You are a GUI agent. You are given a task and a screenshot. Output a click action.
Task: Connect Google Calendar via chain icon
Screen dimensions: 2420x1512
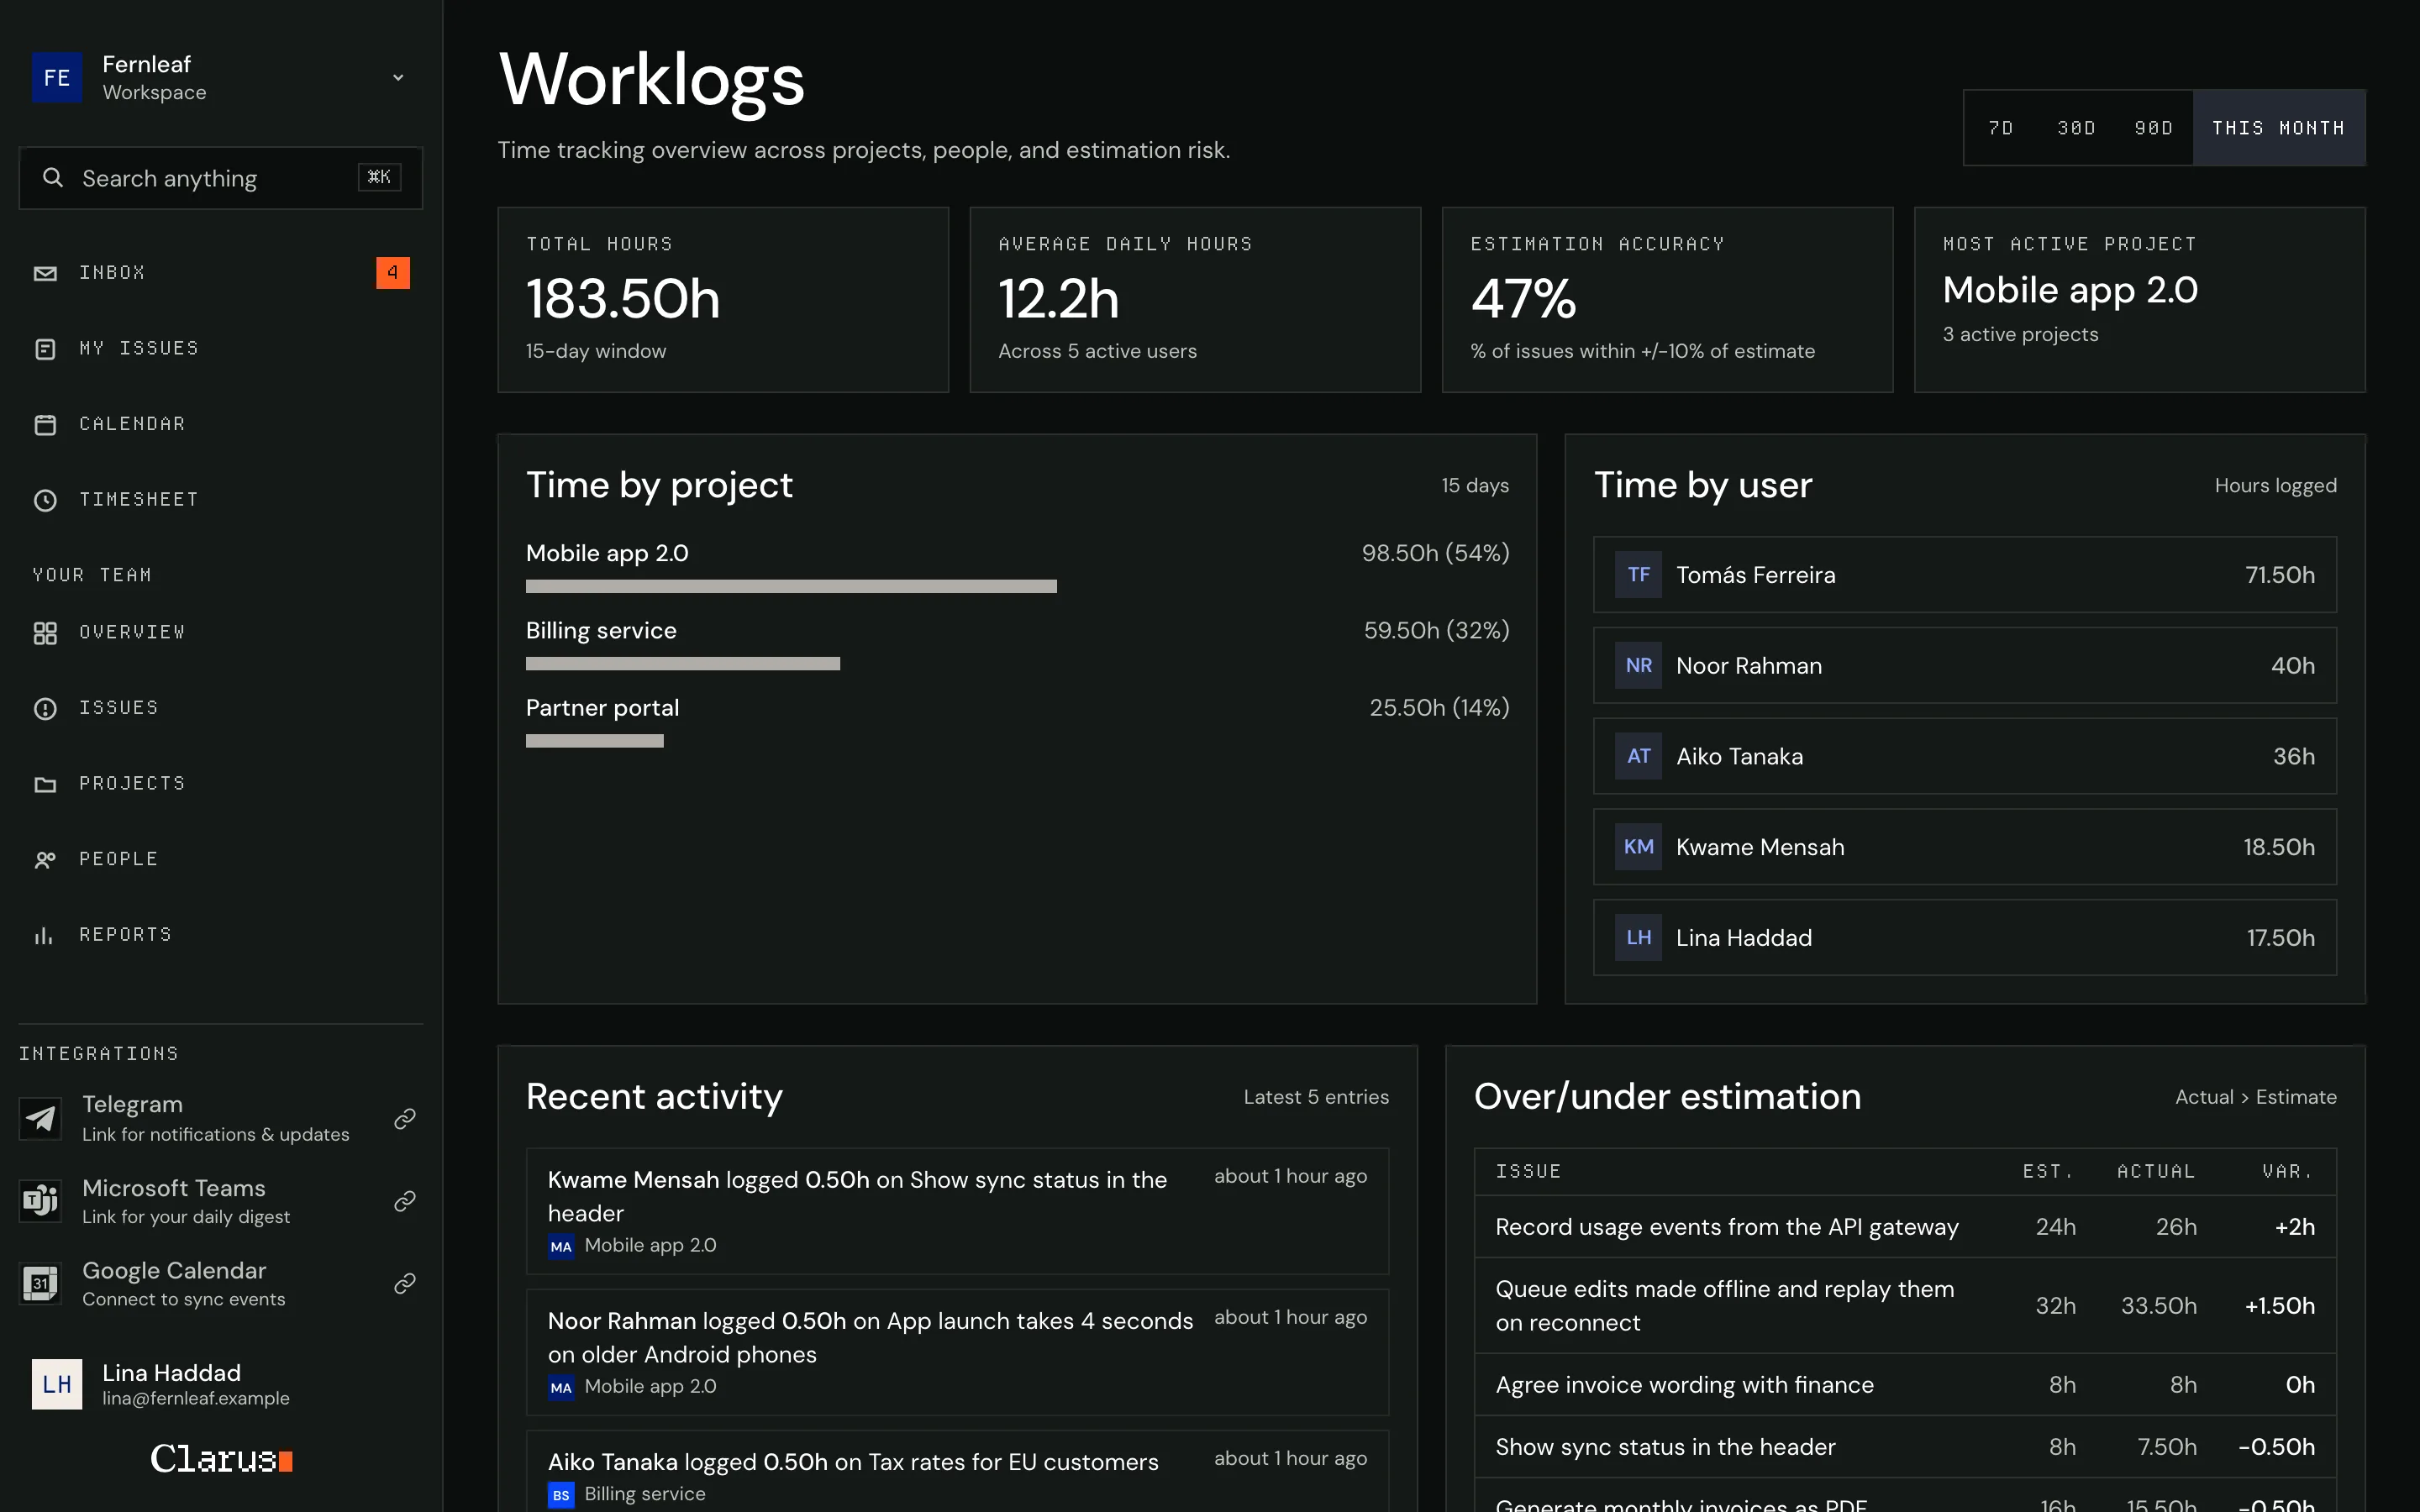[404, 1283]
